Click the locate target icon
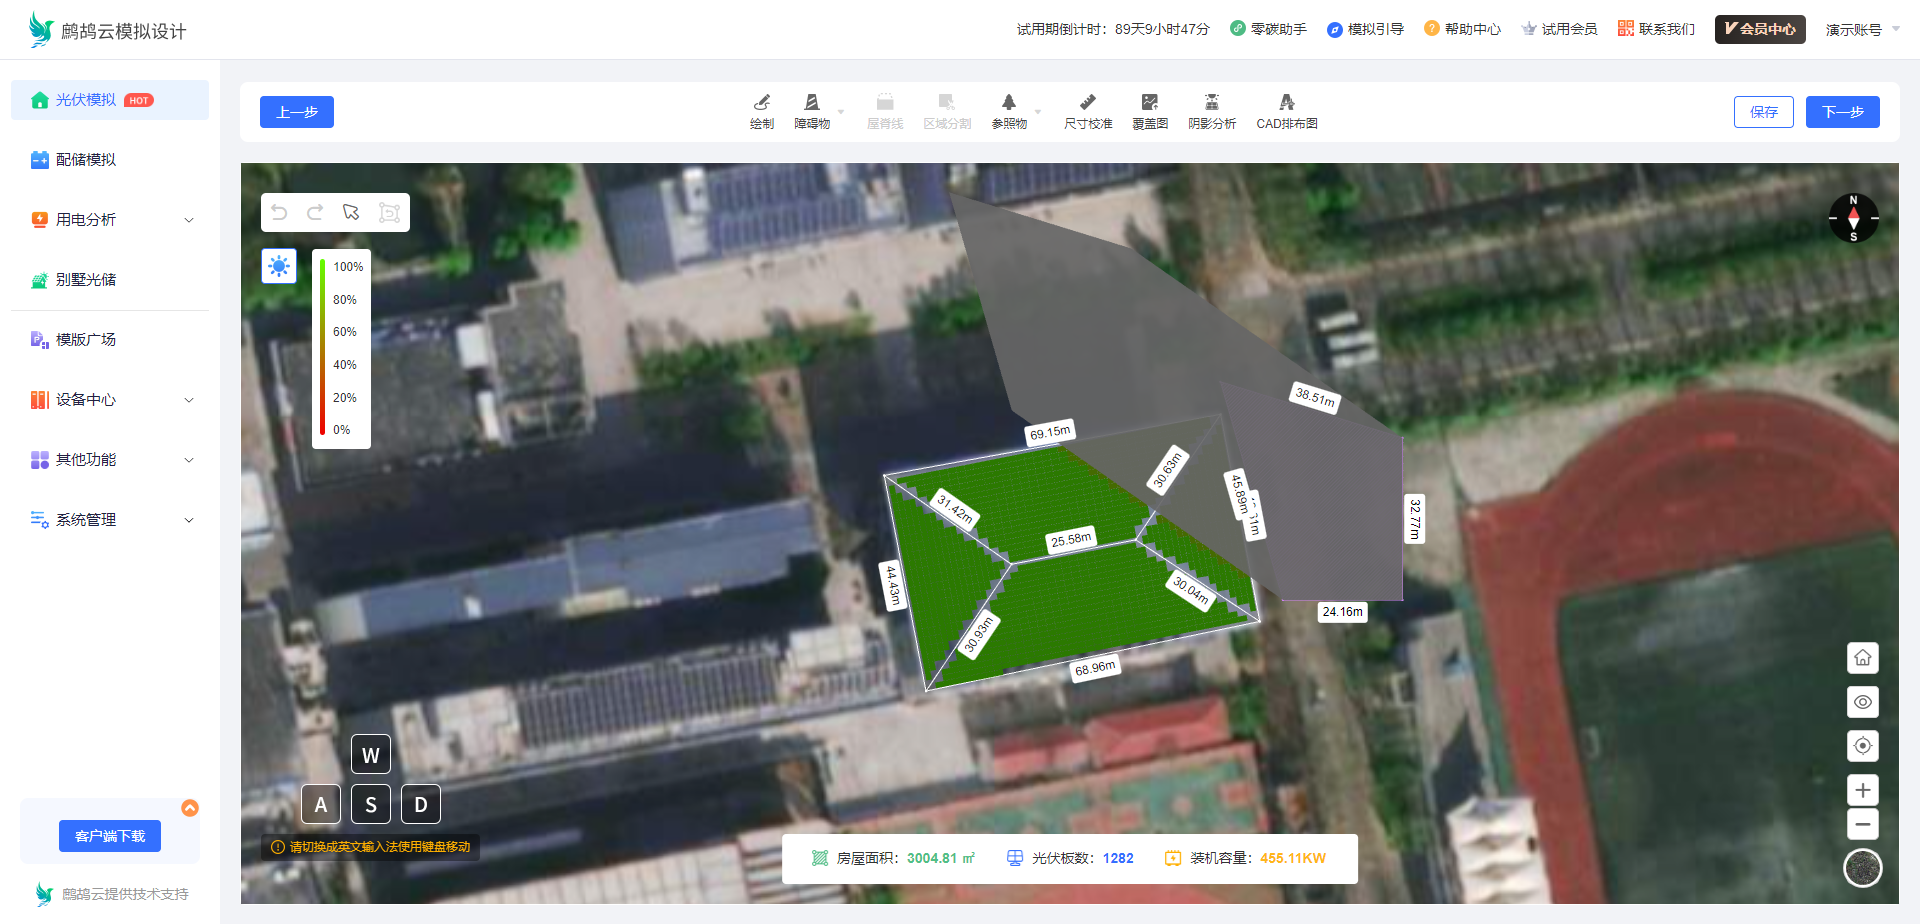 coord(1862,746)
